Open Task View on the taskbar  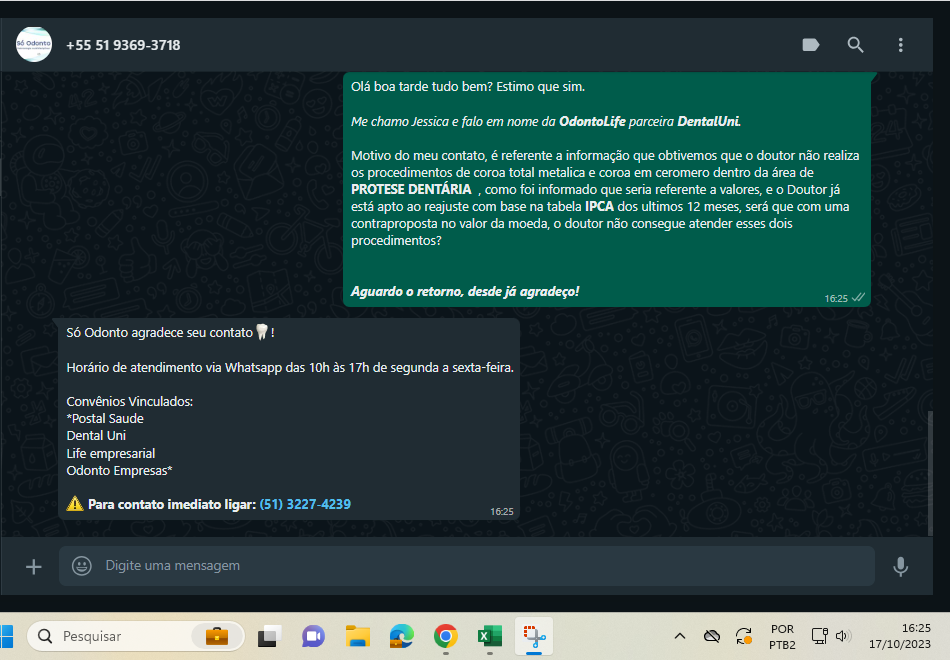click(269, 636)
